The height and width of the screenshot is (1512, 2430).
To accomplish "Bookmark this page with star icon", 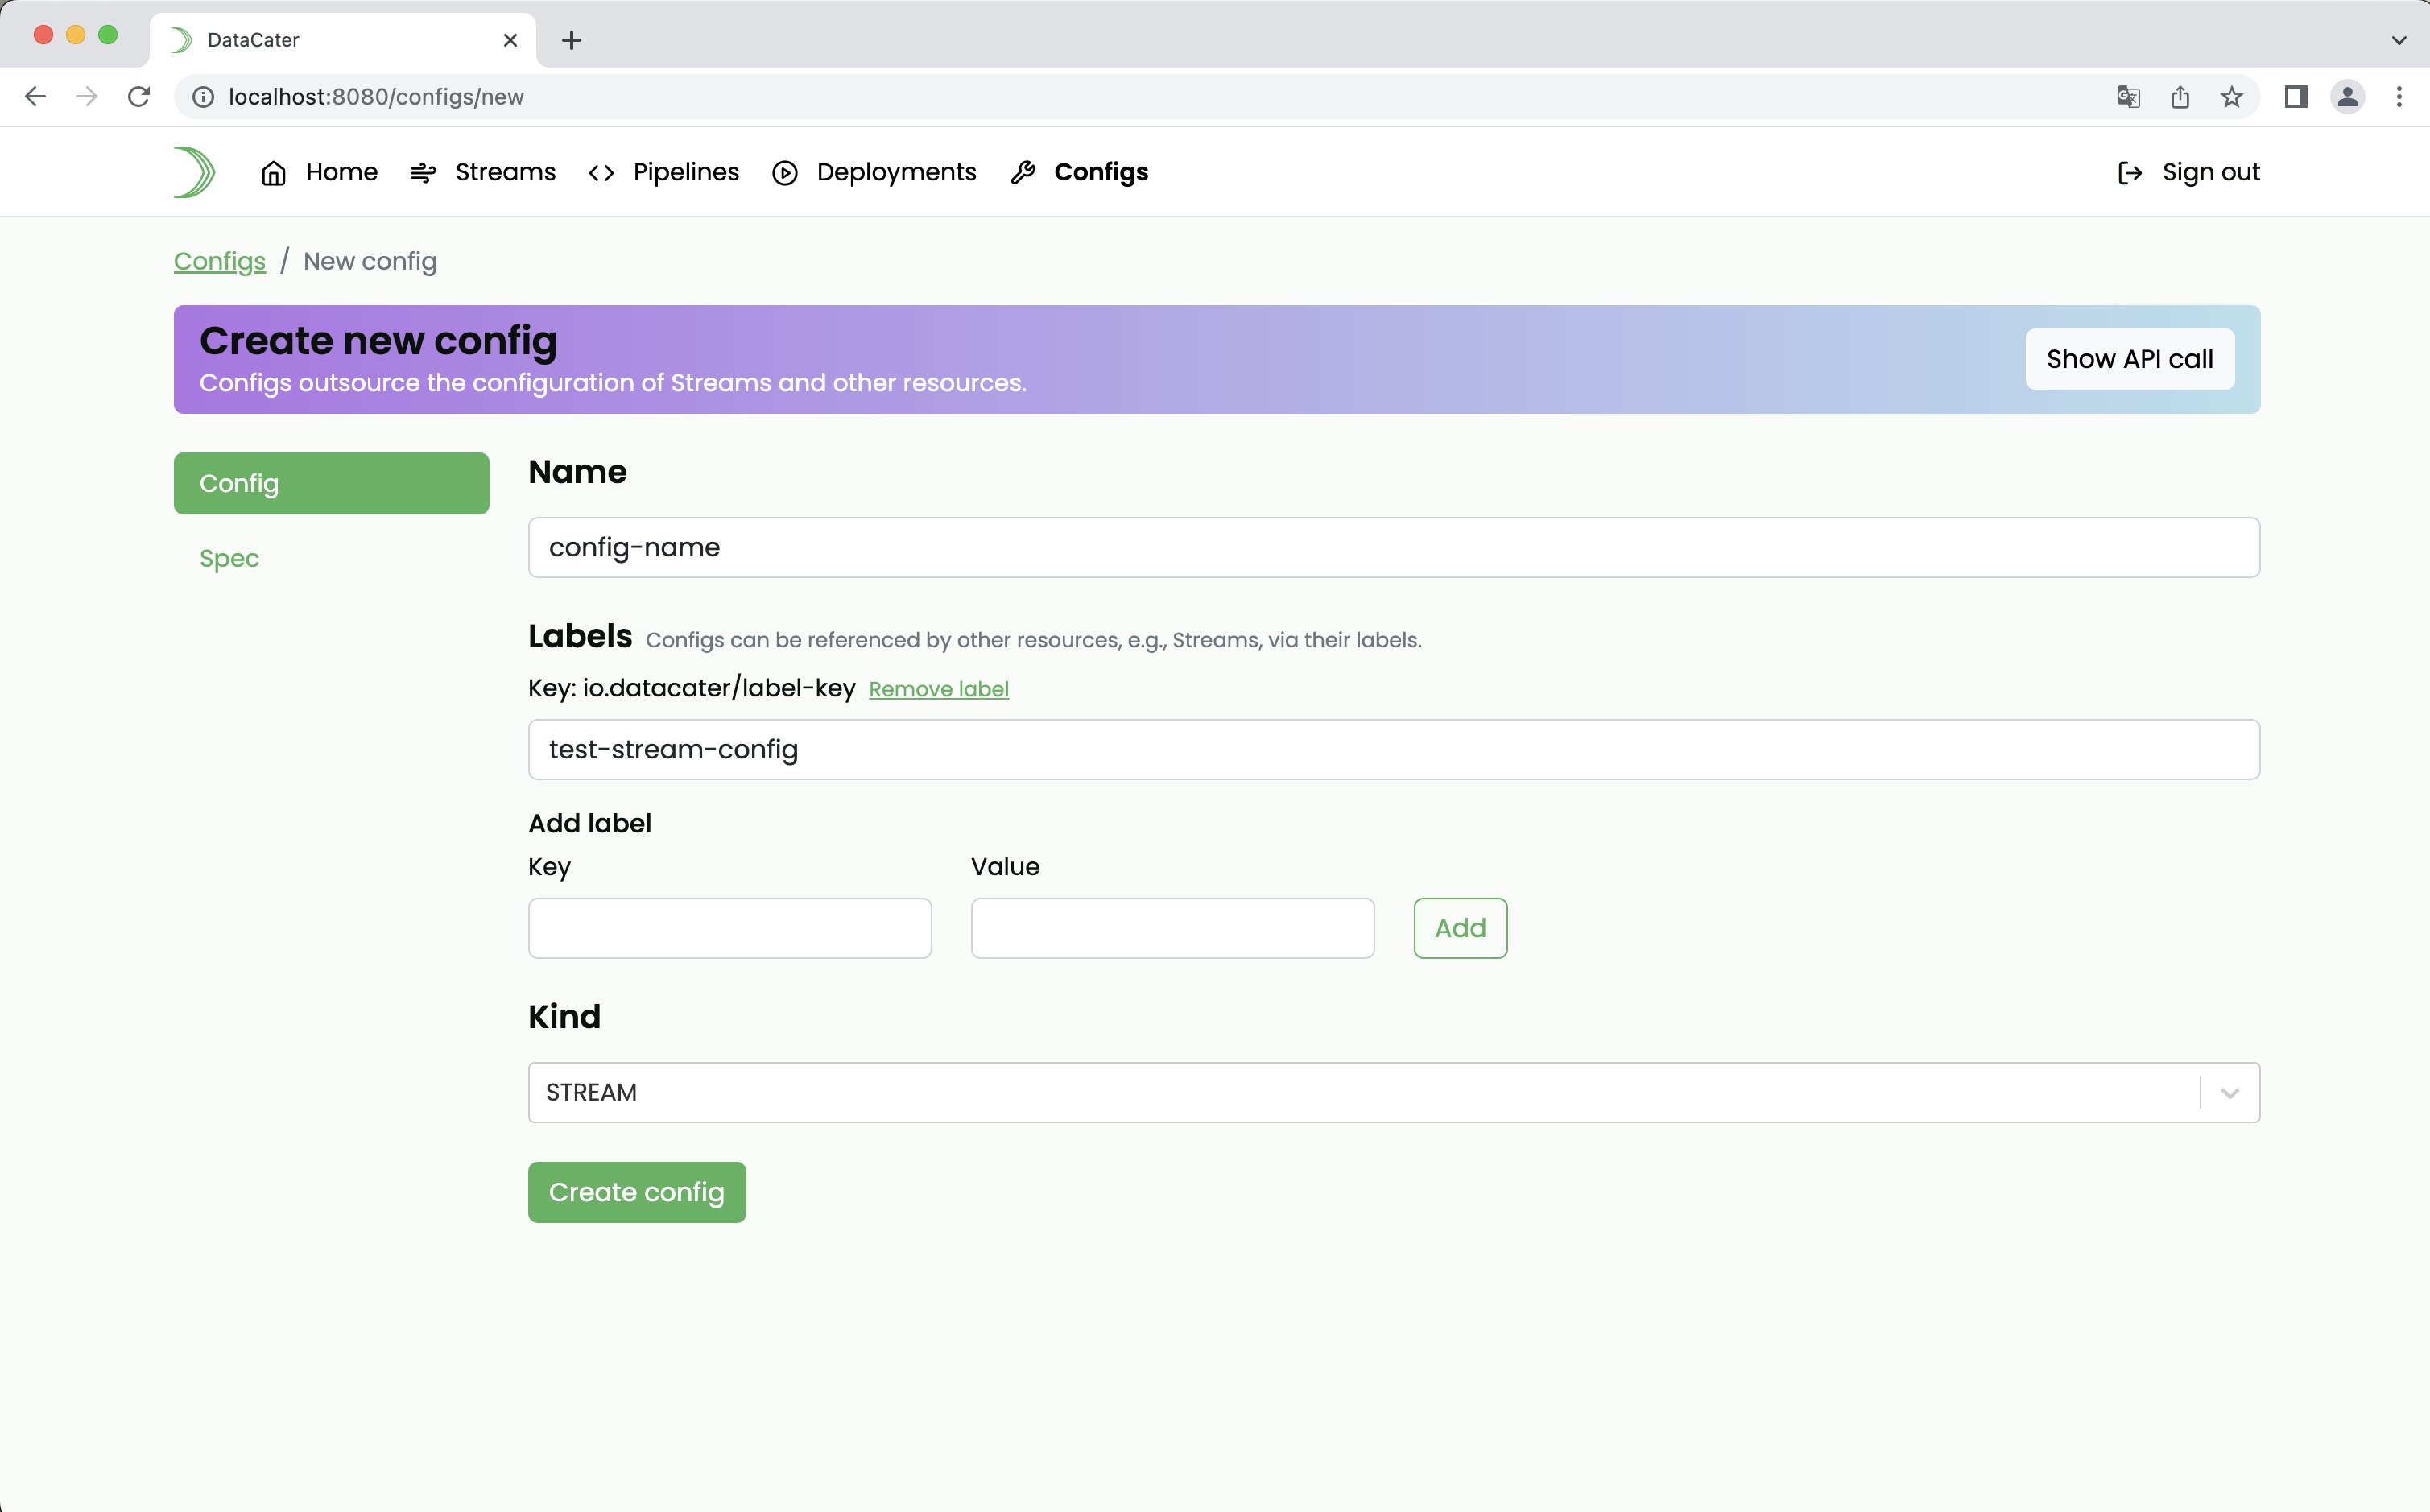I will click(2232, 97).
